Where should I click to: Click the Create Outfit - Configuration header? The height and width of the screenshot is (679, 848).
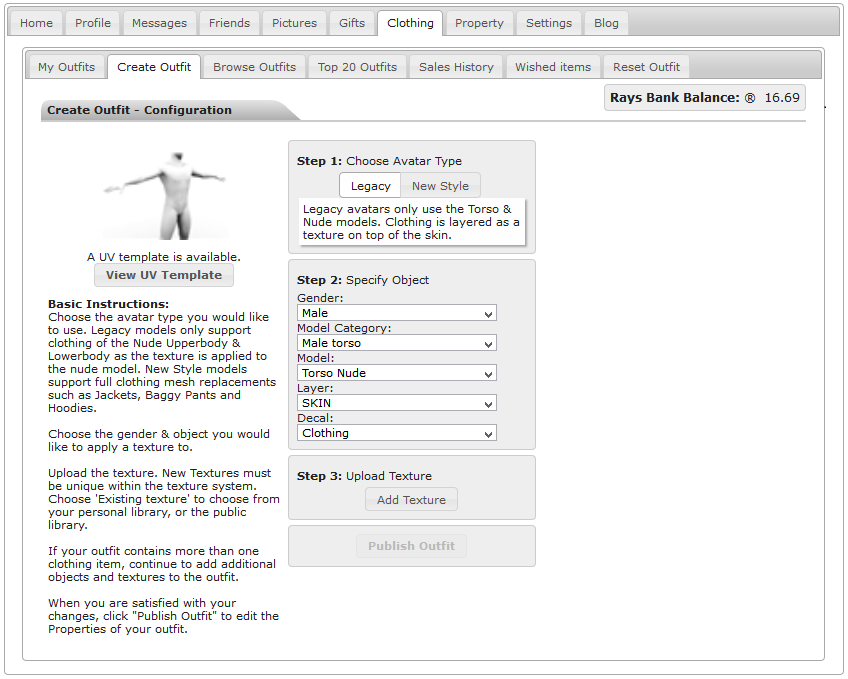coord(139,110)
